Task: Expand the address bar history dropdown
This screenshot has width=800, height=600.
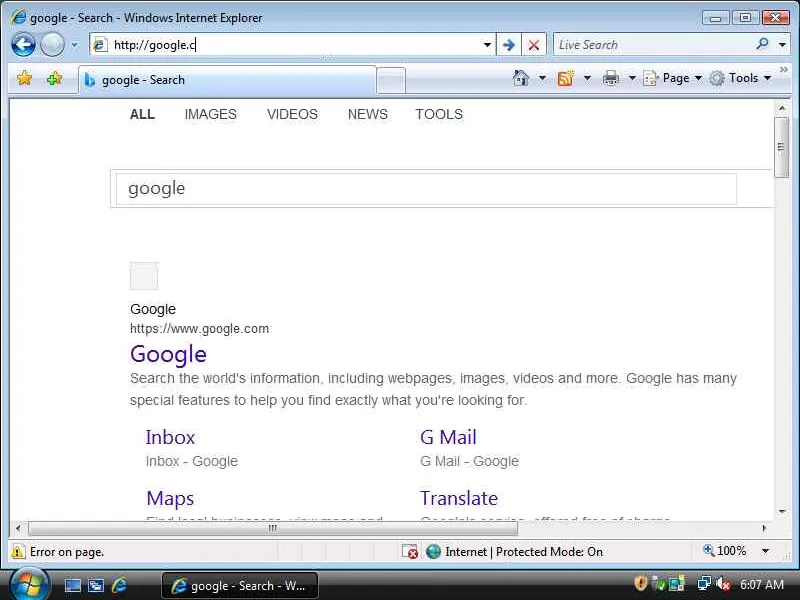Action: tap(487, 45)
